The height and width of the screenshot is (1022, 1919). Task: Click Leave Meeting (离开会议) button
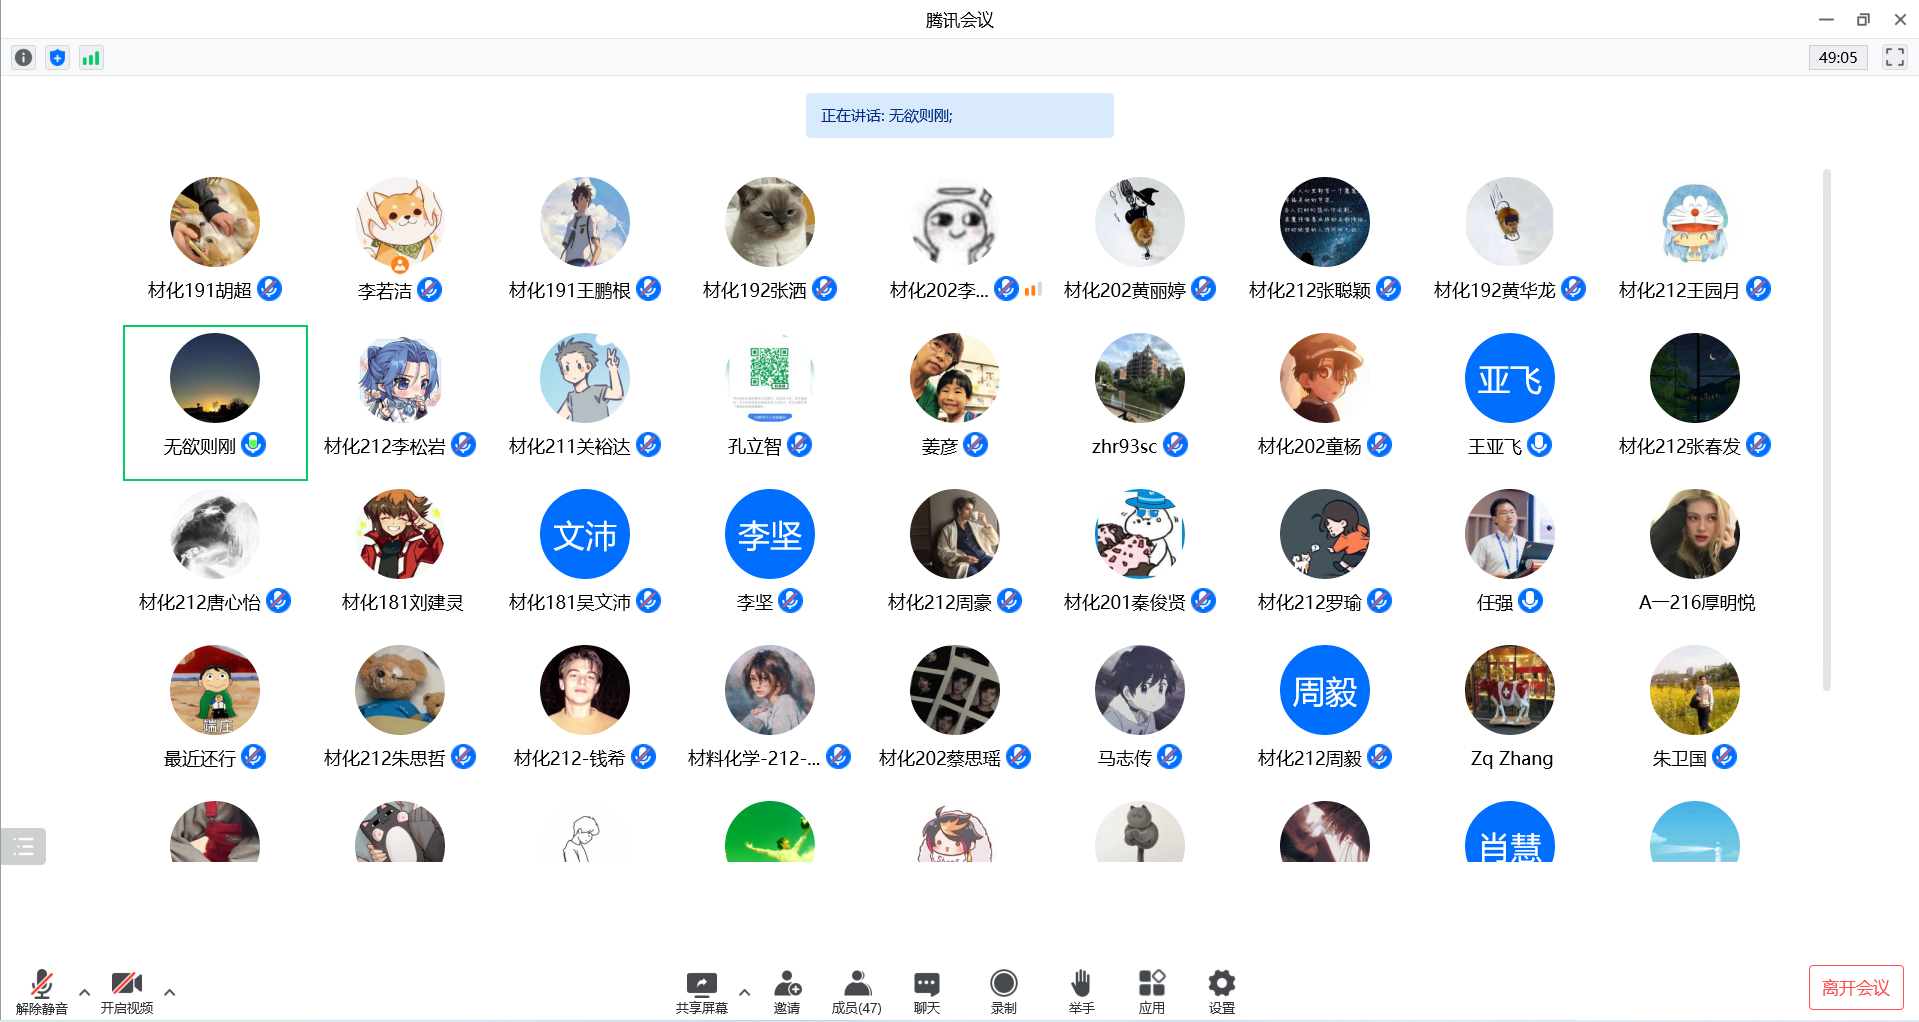(1855, 988)
